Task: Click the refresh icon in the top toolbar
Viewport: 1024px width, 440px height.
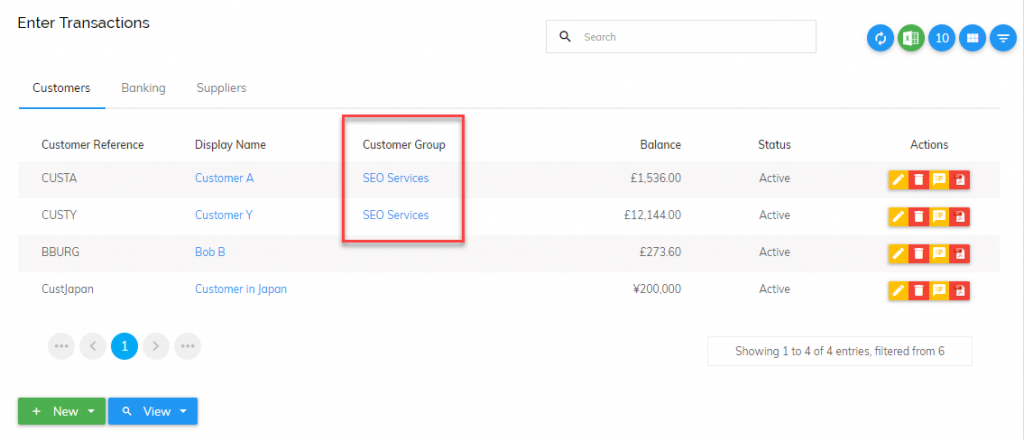Action: point(880,38)
